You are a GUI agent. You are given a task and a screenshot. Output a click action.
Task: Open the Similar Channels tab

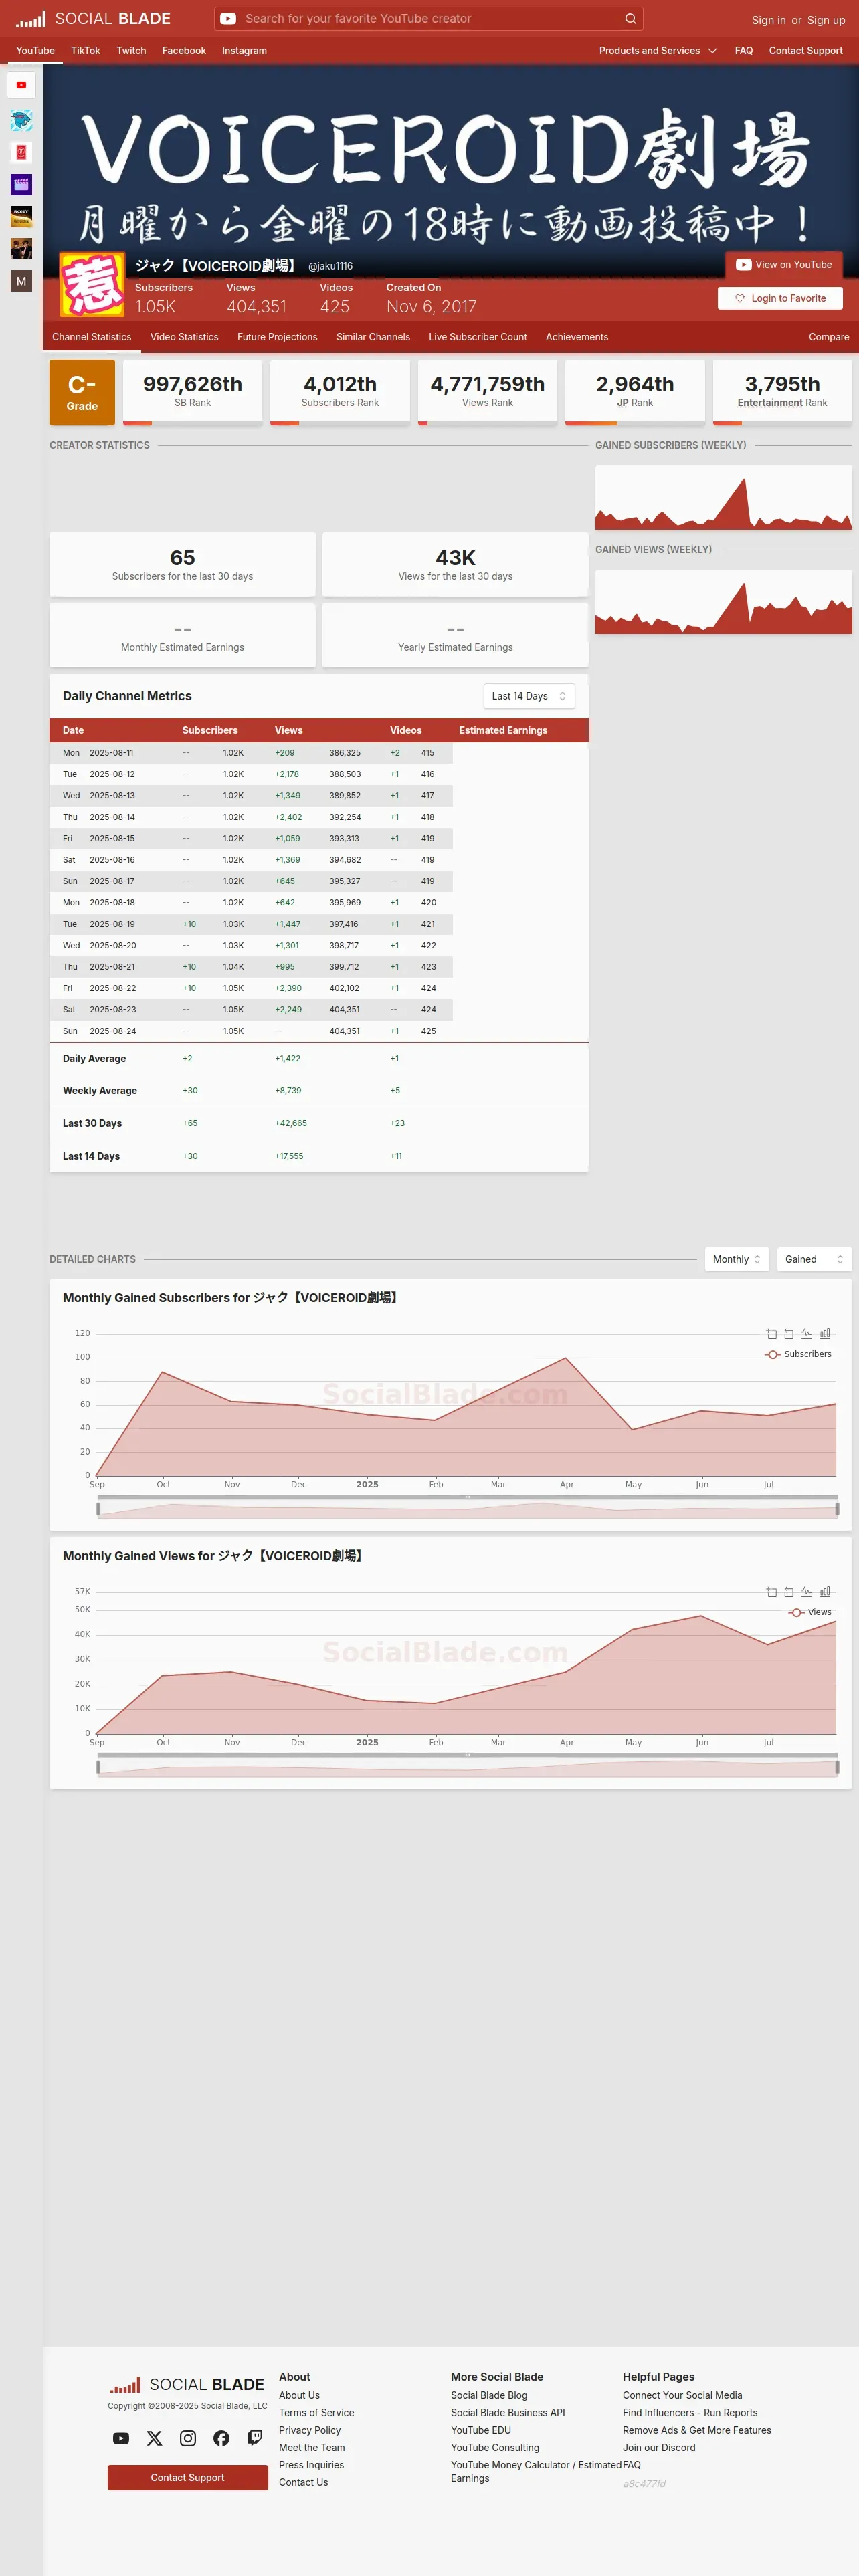[x=373, y=337]
